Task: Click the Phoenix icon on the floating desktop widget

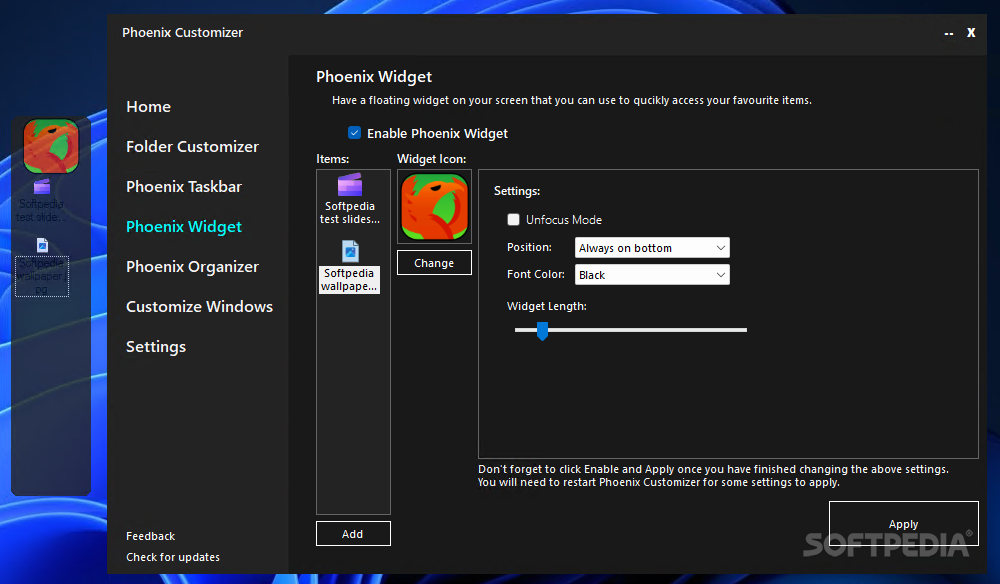Action: tap(51, 146)
